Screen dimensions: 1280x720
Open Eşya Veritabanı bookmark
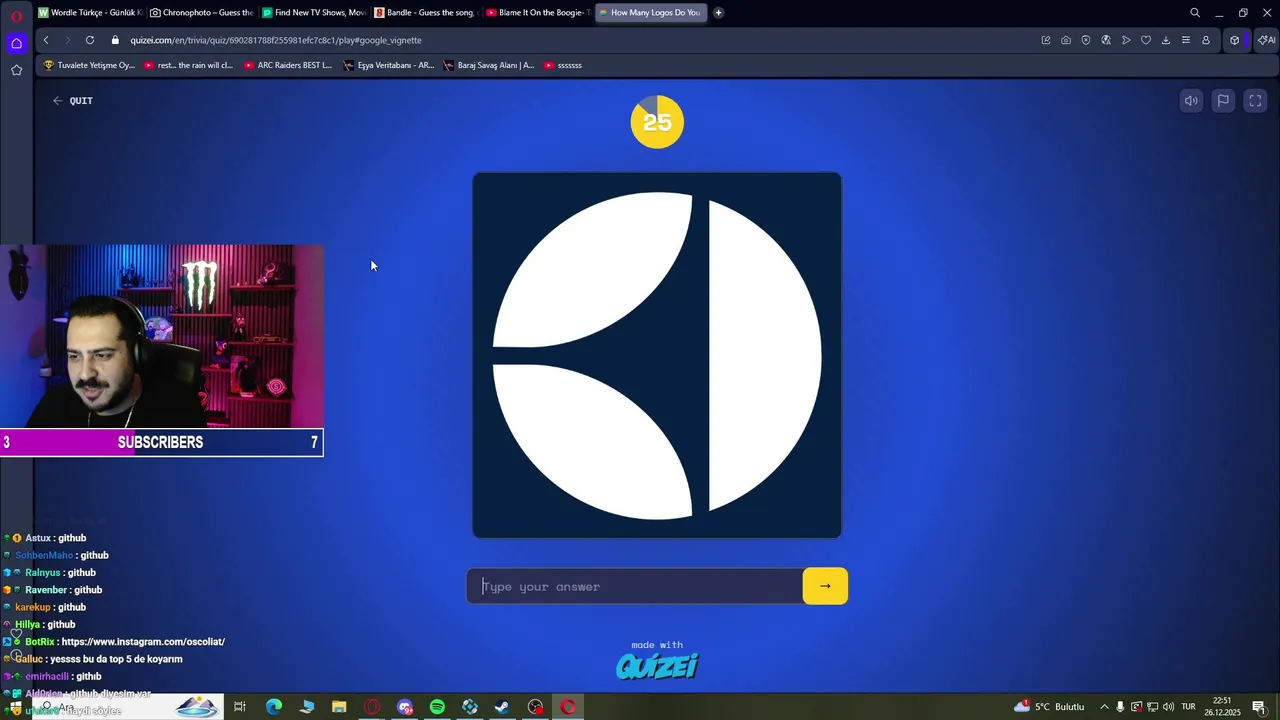coord(388,65)
